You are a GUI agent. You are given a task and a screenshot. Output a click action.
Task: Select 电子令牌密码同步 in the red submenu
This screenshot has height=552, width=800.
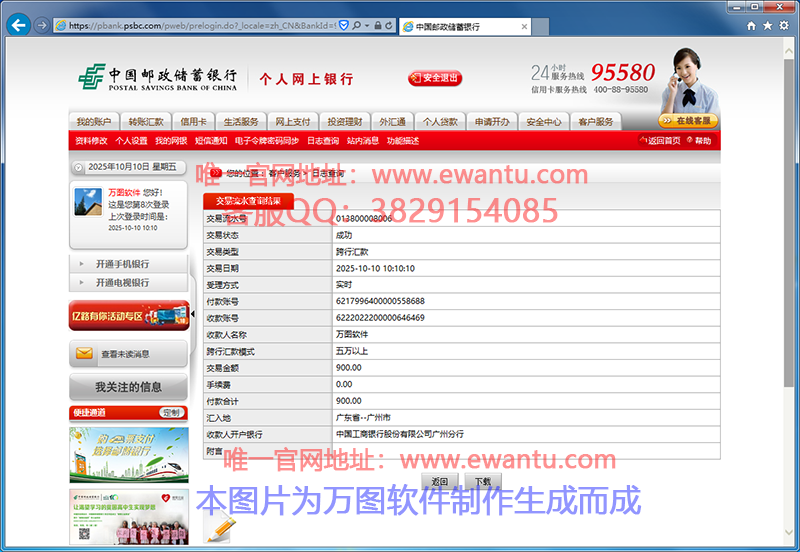267,141
